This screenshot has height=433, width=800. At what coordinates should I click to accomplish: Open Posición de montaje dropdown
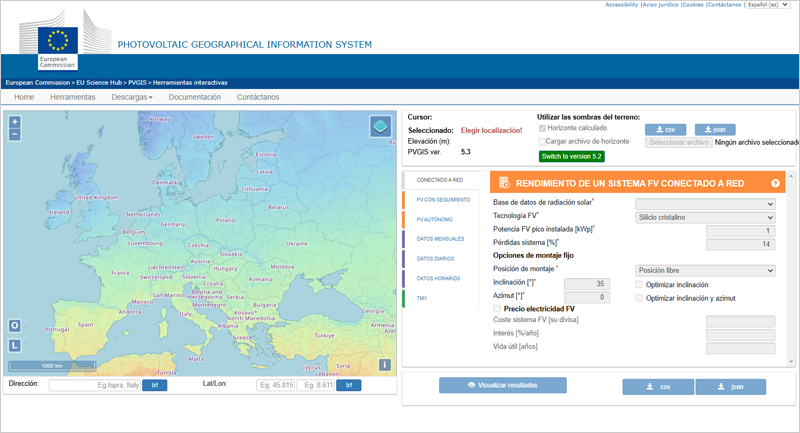pos(705,270)
